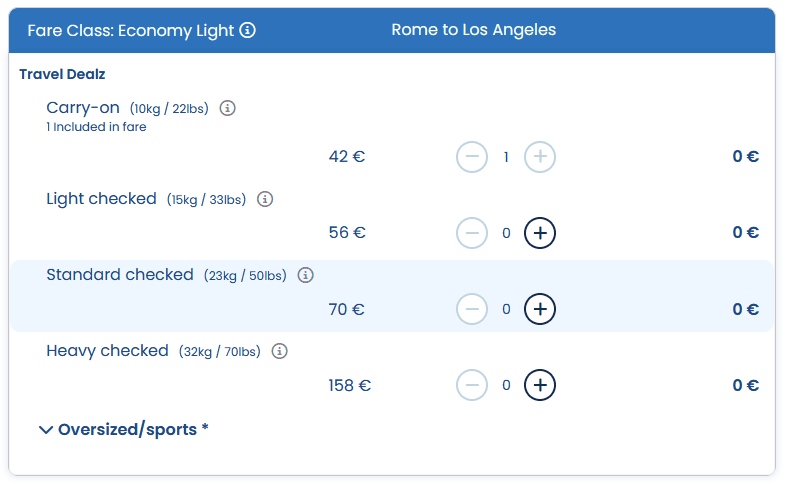View Heavy checked baggage info icon
Viewport: 786px width, 485px height.
coord(280,351)
